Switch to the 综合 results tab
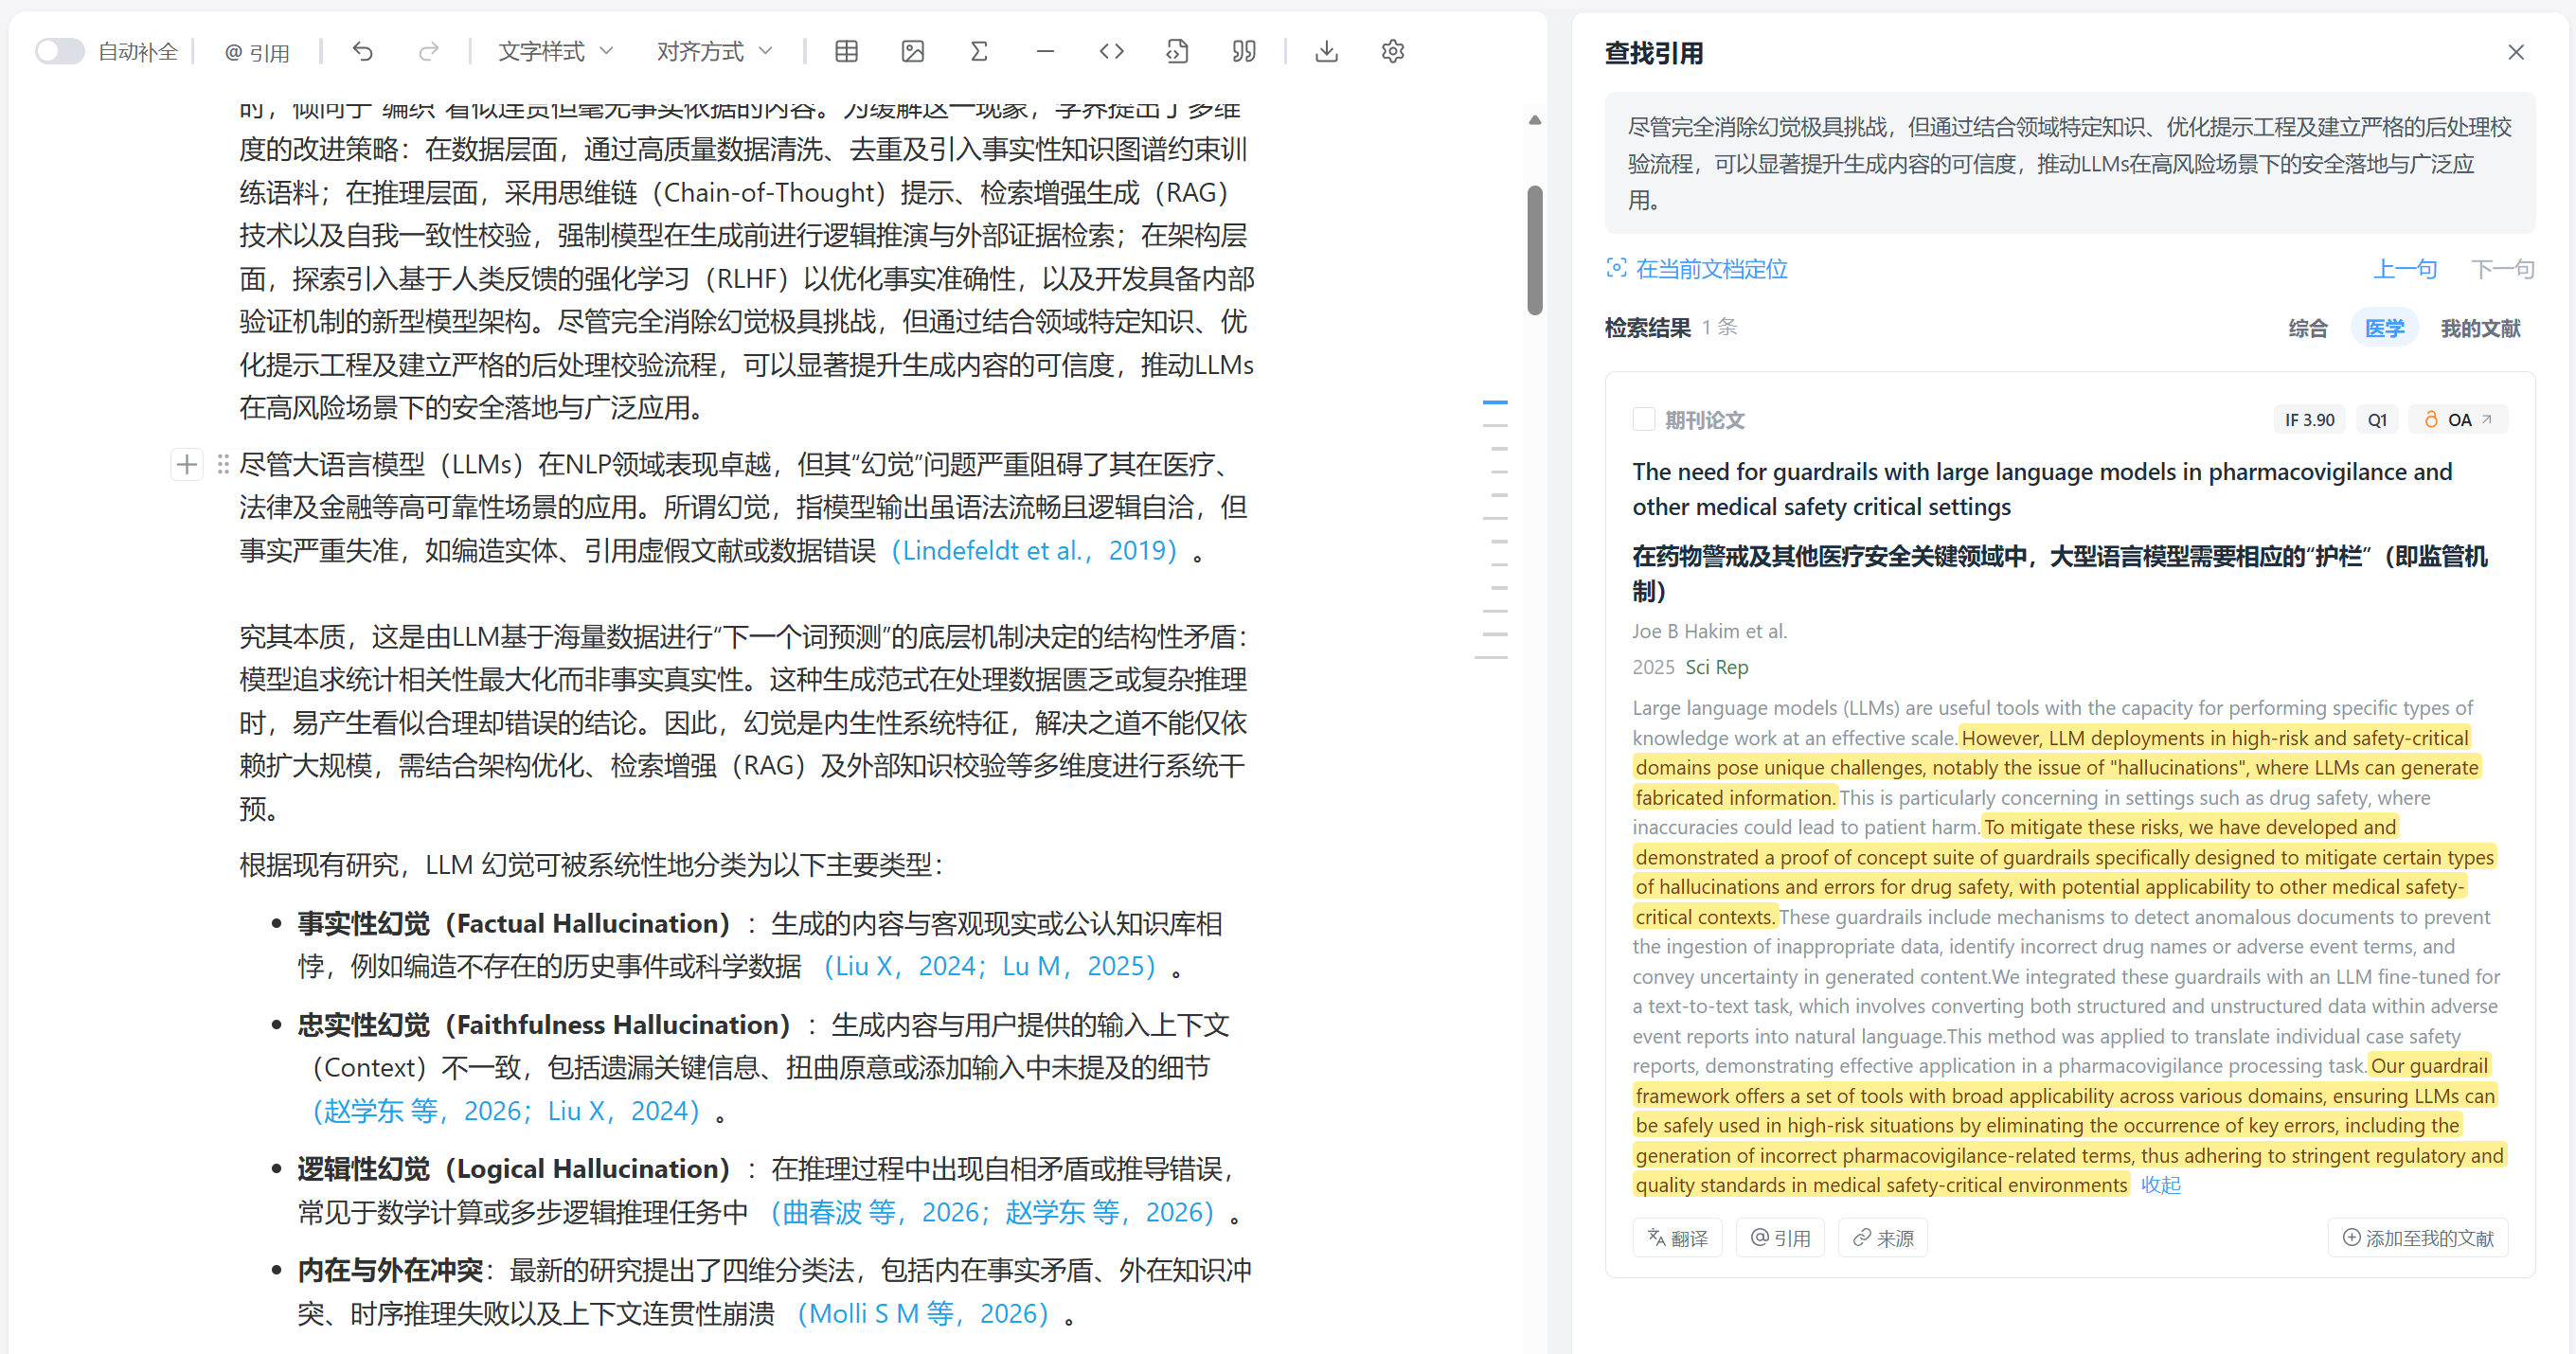This screenshot has height=1354, width=2576. [x=2308, y=328]
